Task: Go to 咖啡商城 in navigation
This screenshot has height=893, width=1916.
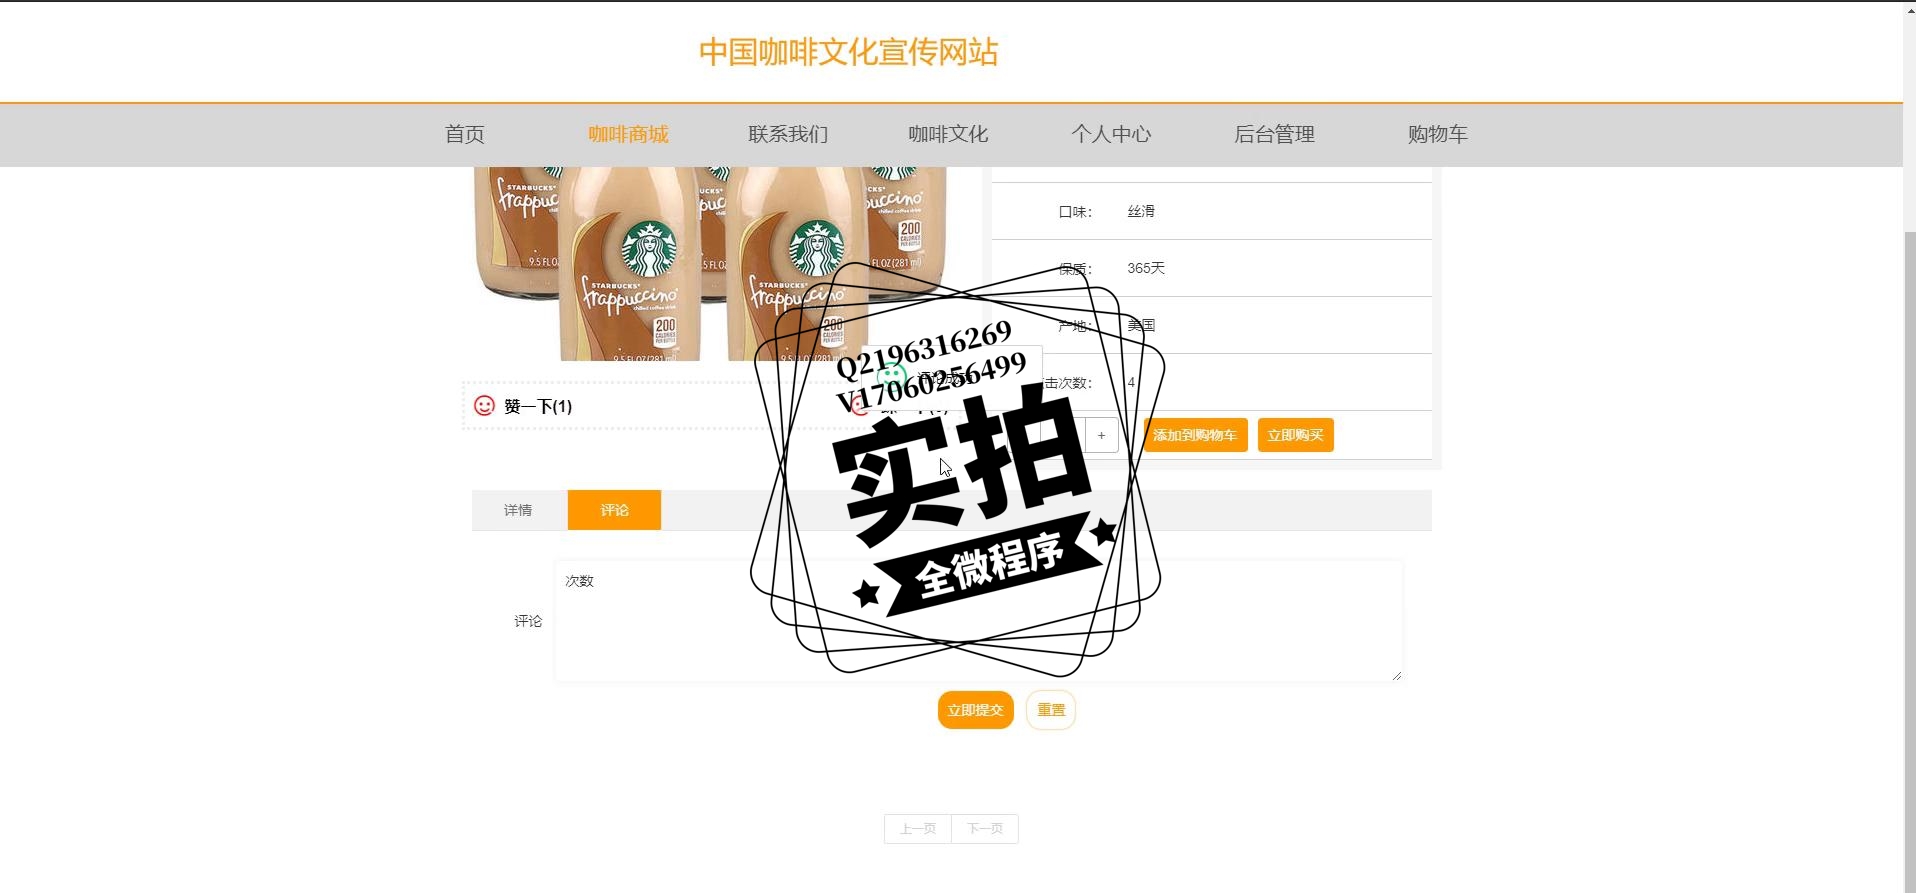Action: pyautogui.click(x=628, y=134)
